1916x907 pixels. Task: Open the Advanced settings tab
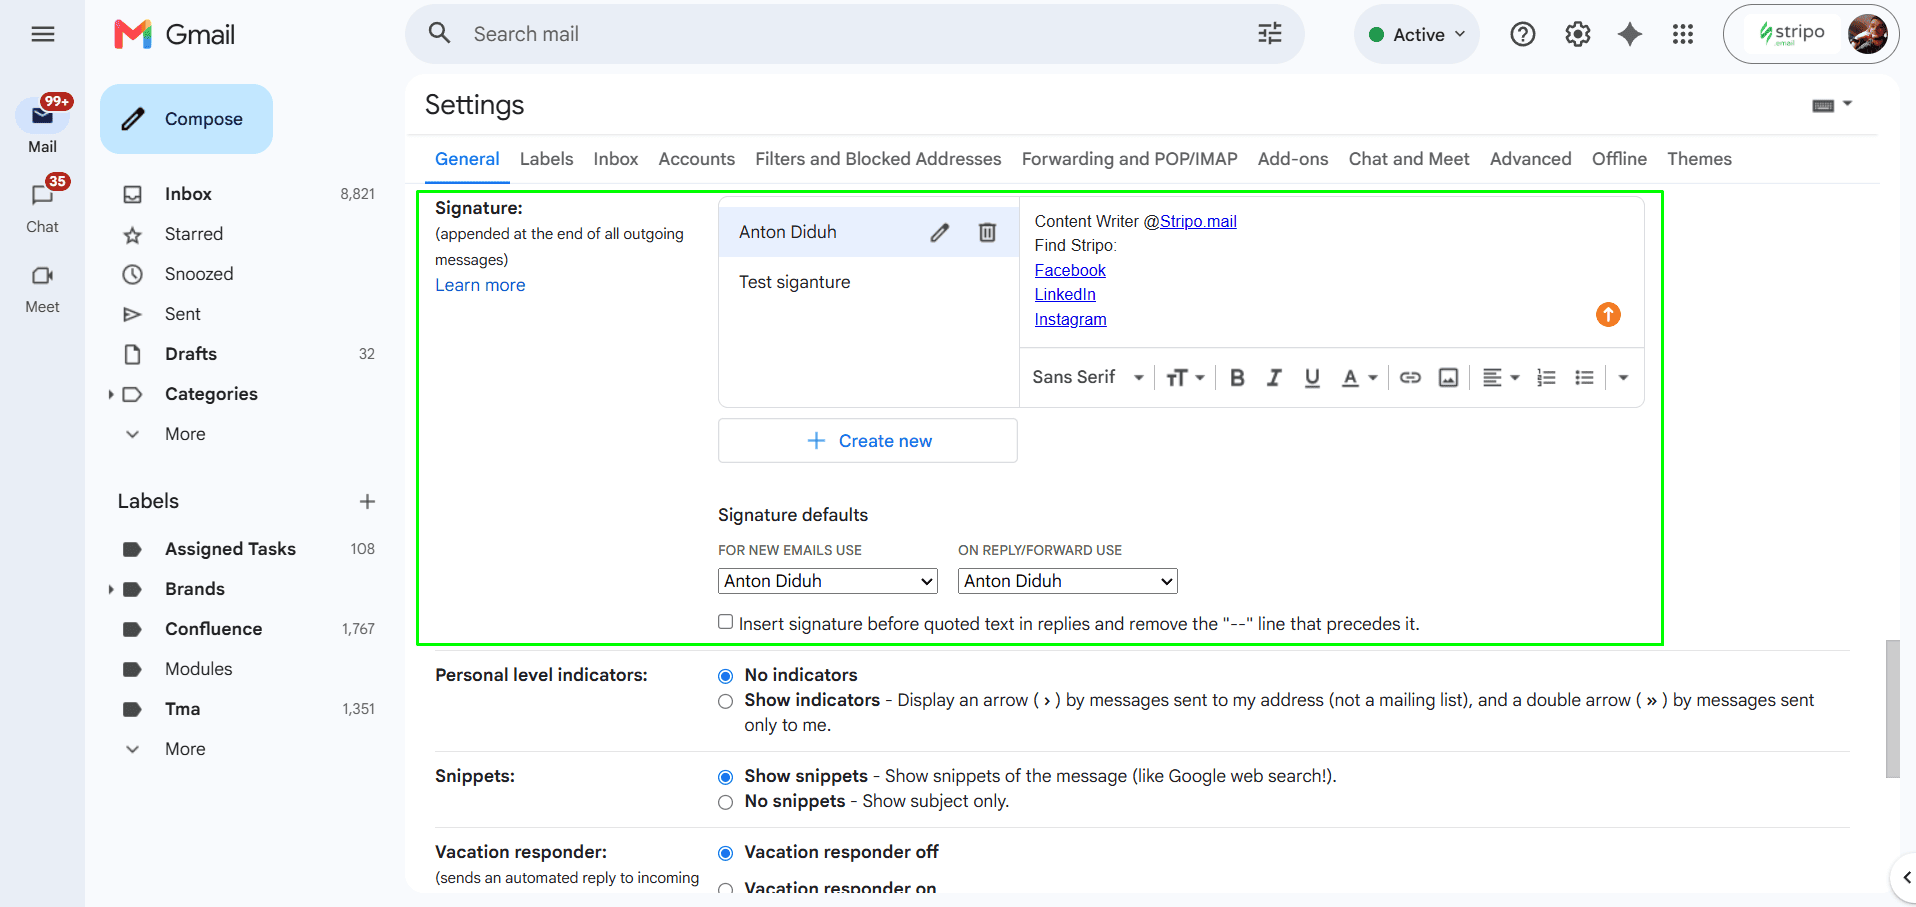pos(1530,159)
